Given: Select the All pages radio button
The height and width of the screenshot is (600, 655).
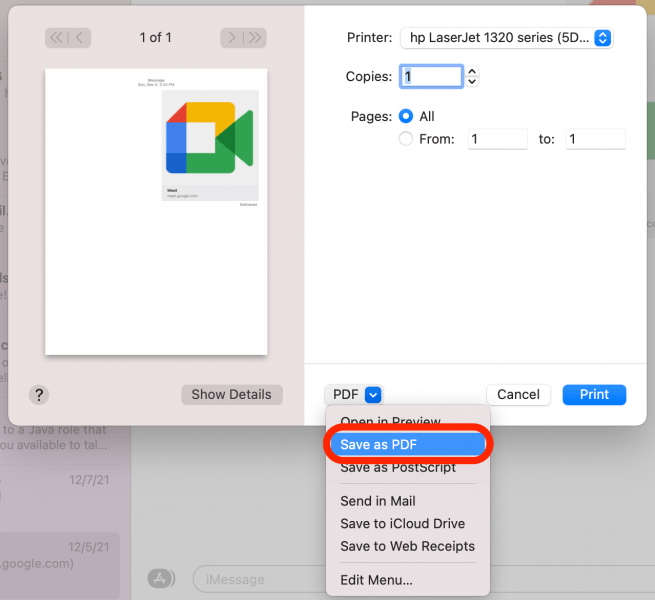Looking at the screenshot, I should coord(406,116).
